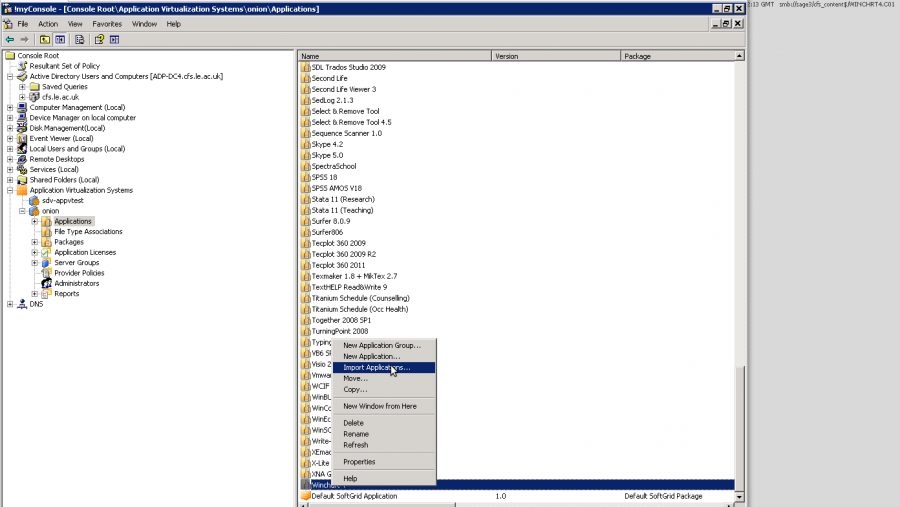This screenshot has width=900, height=507.
Task: Choose Rename in the context menu
Action: (383, 434)
